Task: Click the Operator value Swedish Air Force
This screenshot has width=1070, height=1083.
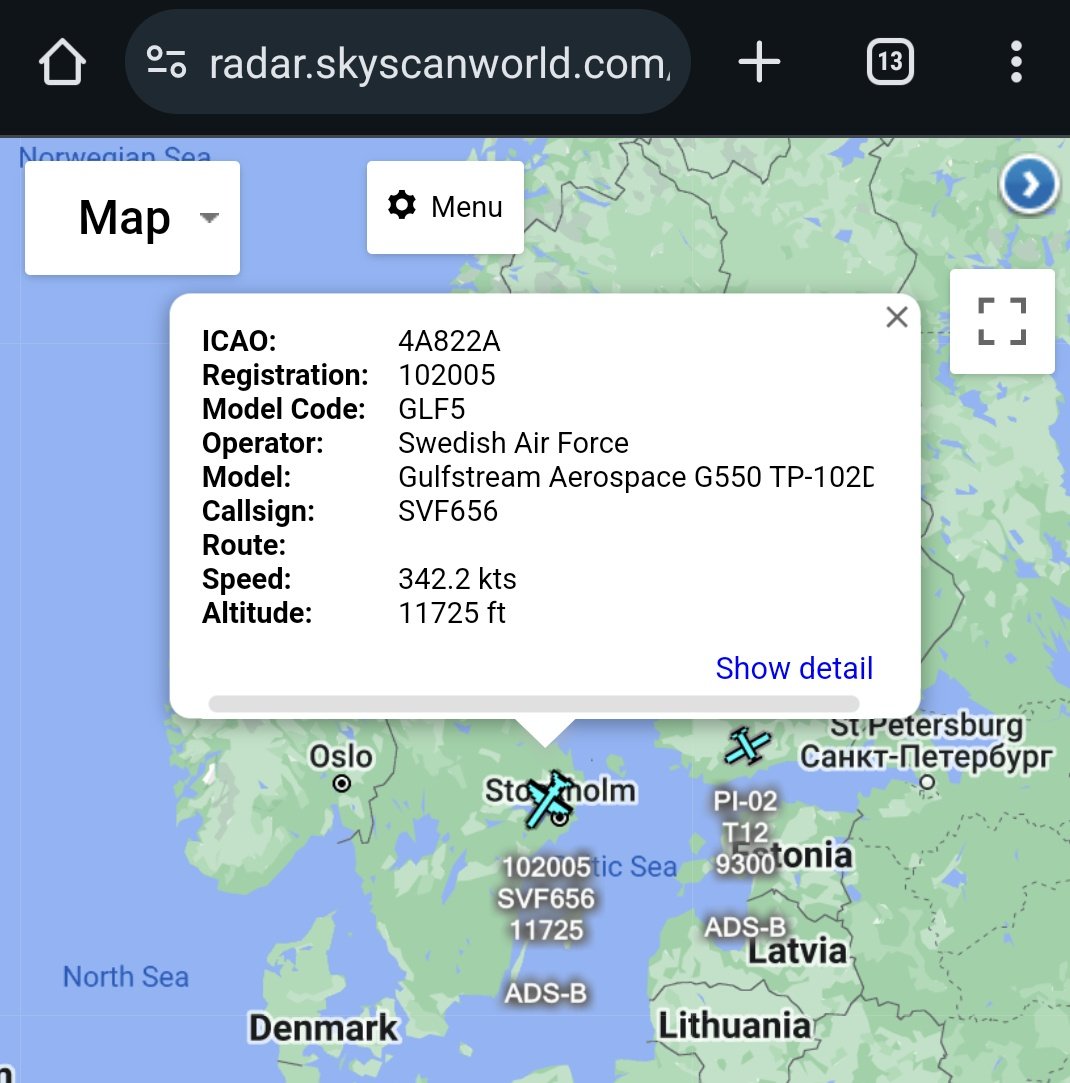Action: pos(513,443)
